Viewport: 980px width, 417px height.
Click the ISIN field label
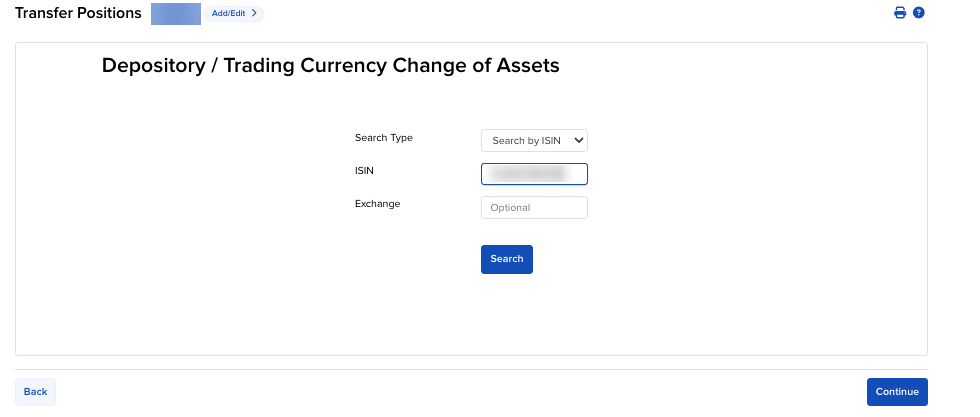364,171
